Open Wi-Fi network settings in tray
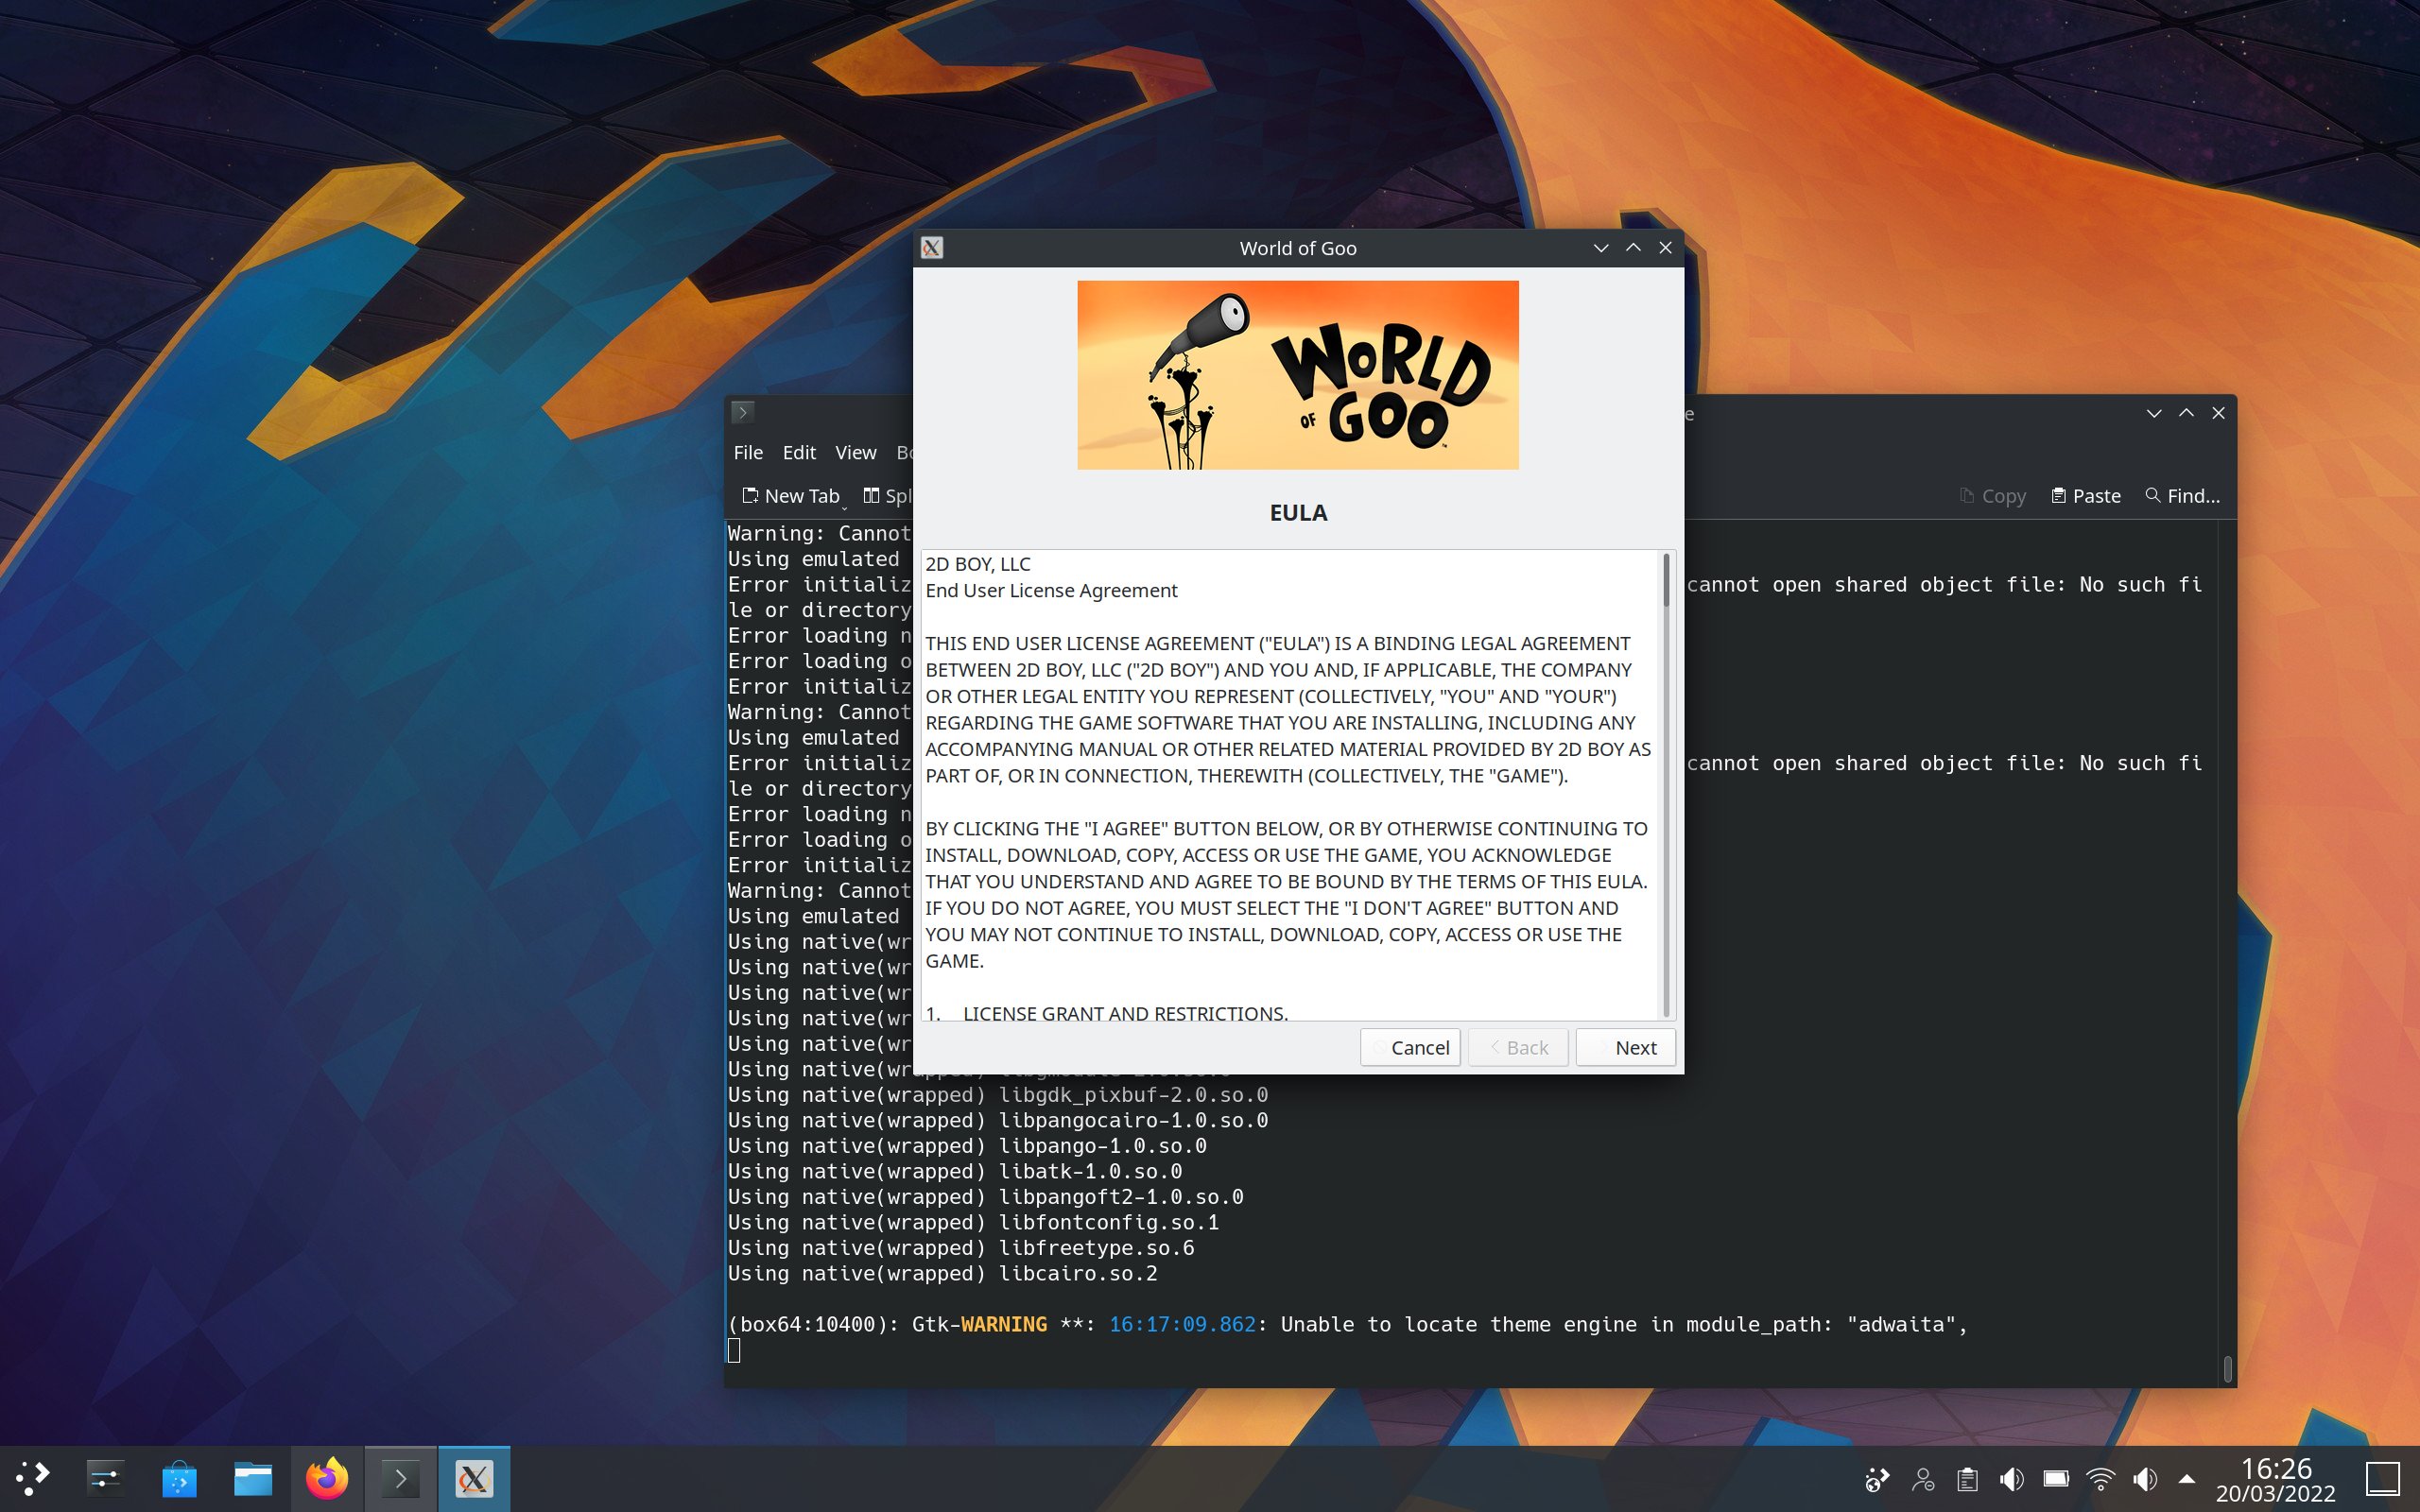Image resolution: width=2420 pixels, height=1512 pixels. pyautogui.click(x=2100, y=1479)
